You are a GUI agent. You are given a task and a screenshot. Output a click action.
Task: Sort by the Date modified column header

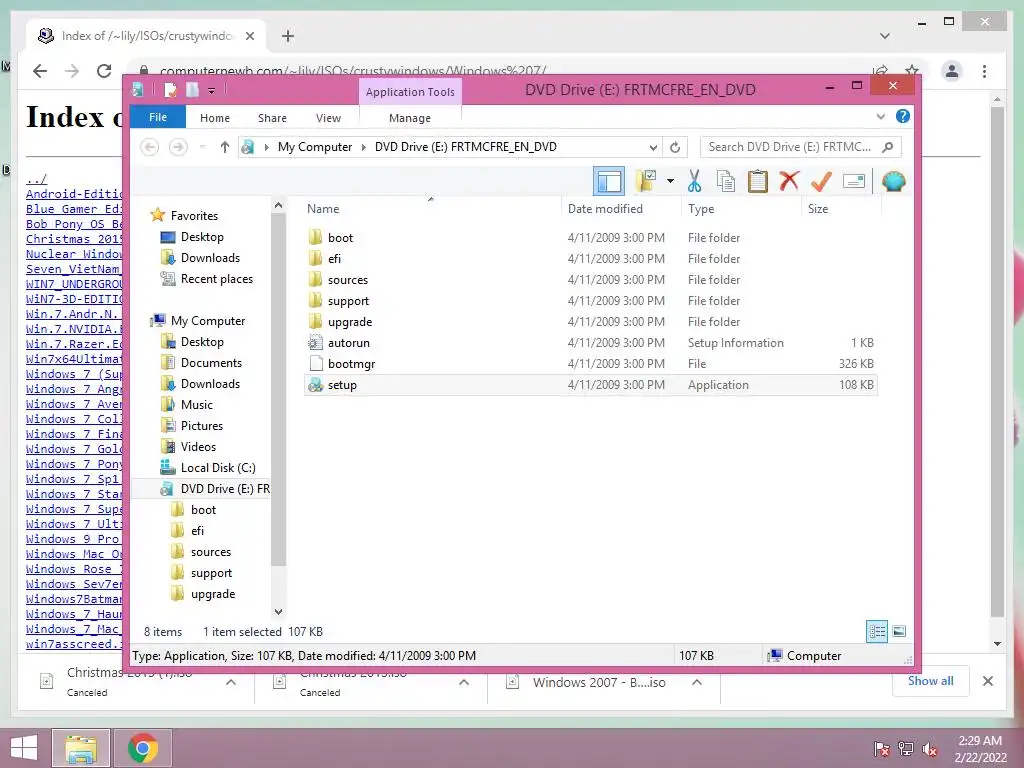click(621, 208)
